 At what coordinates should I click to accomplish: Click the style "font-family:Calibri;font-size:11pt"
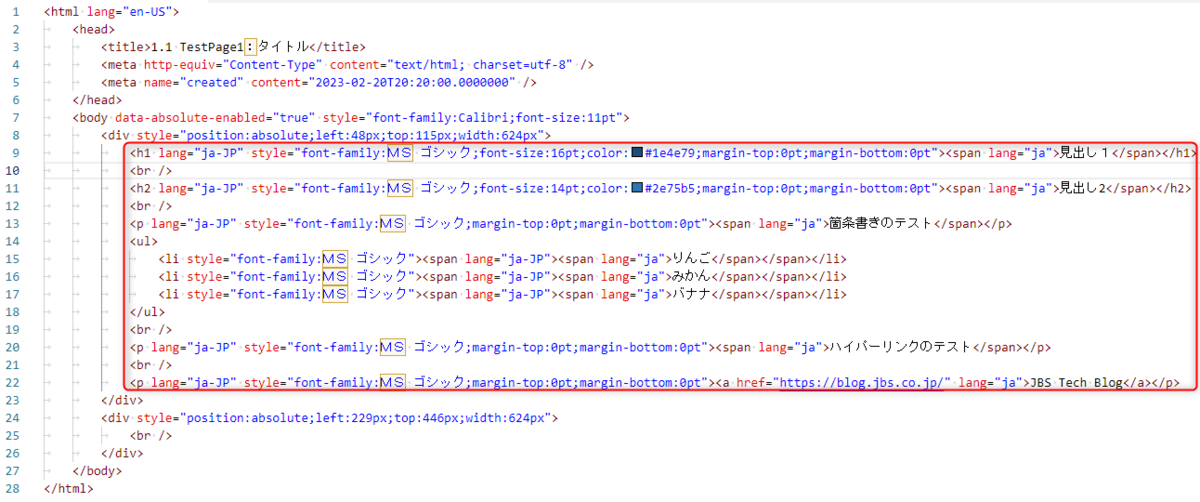(495, 118)
